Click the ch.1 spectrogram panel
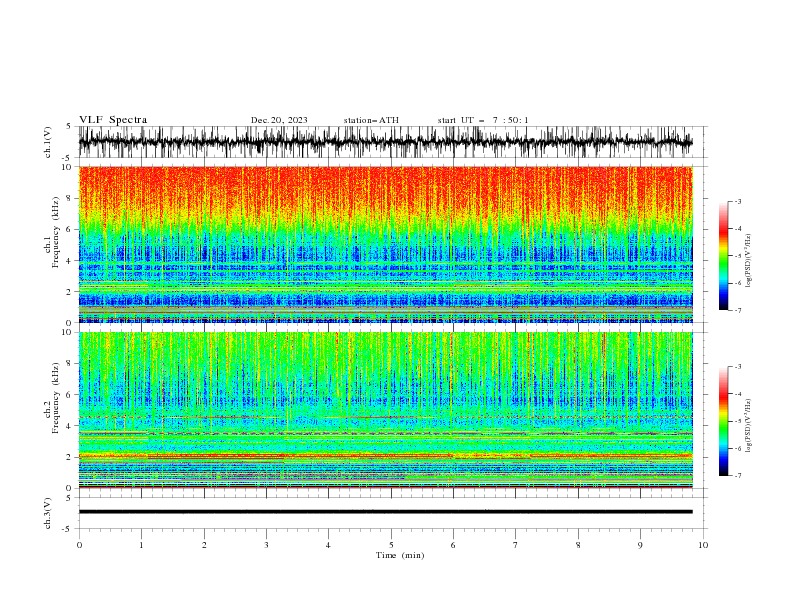The width and height of the screenshot is (792, 612). (385, 244)
